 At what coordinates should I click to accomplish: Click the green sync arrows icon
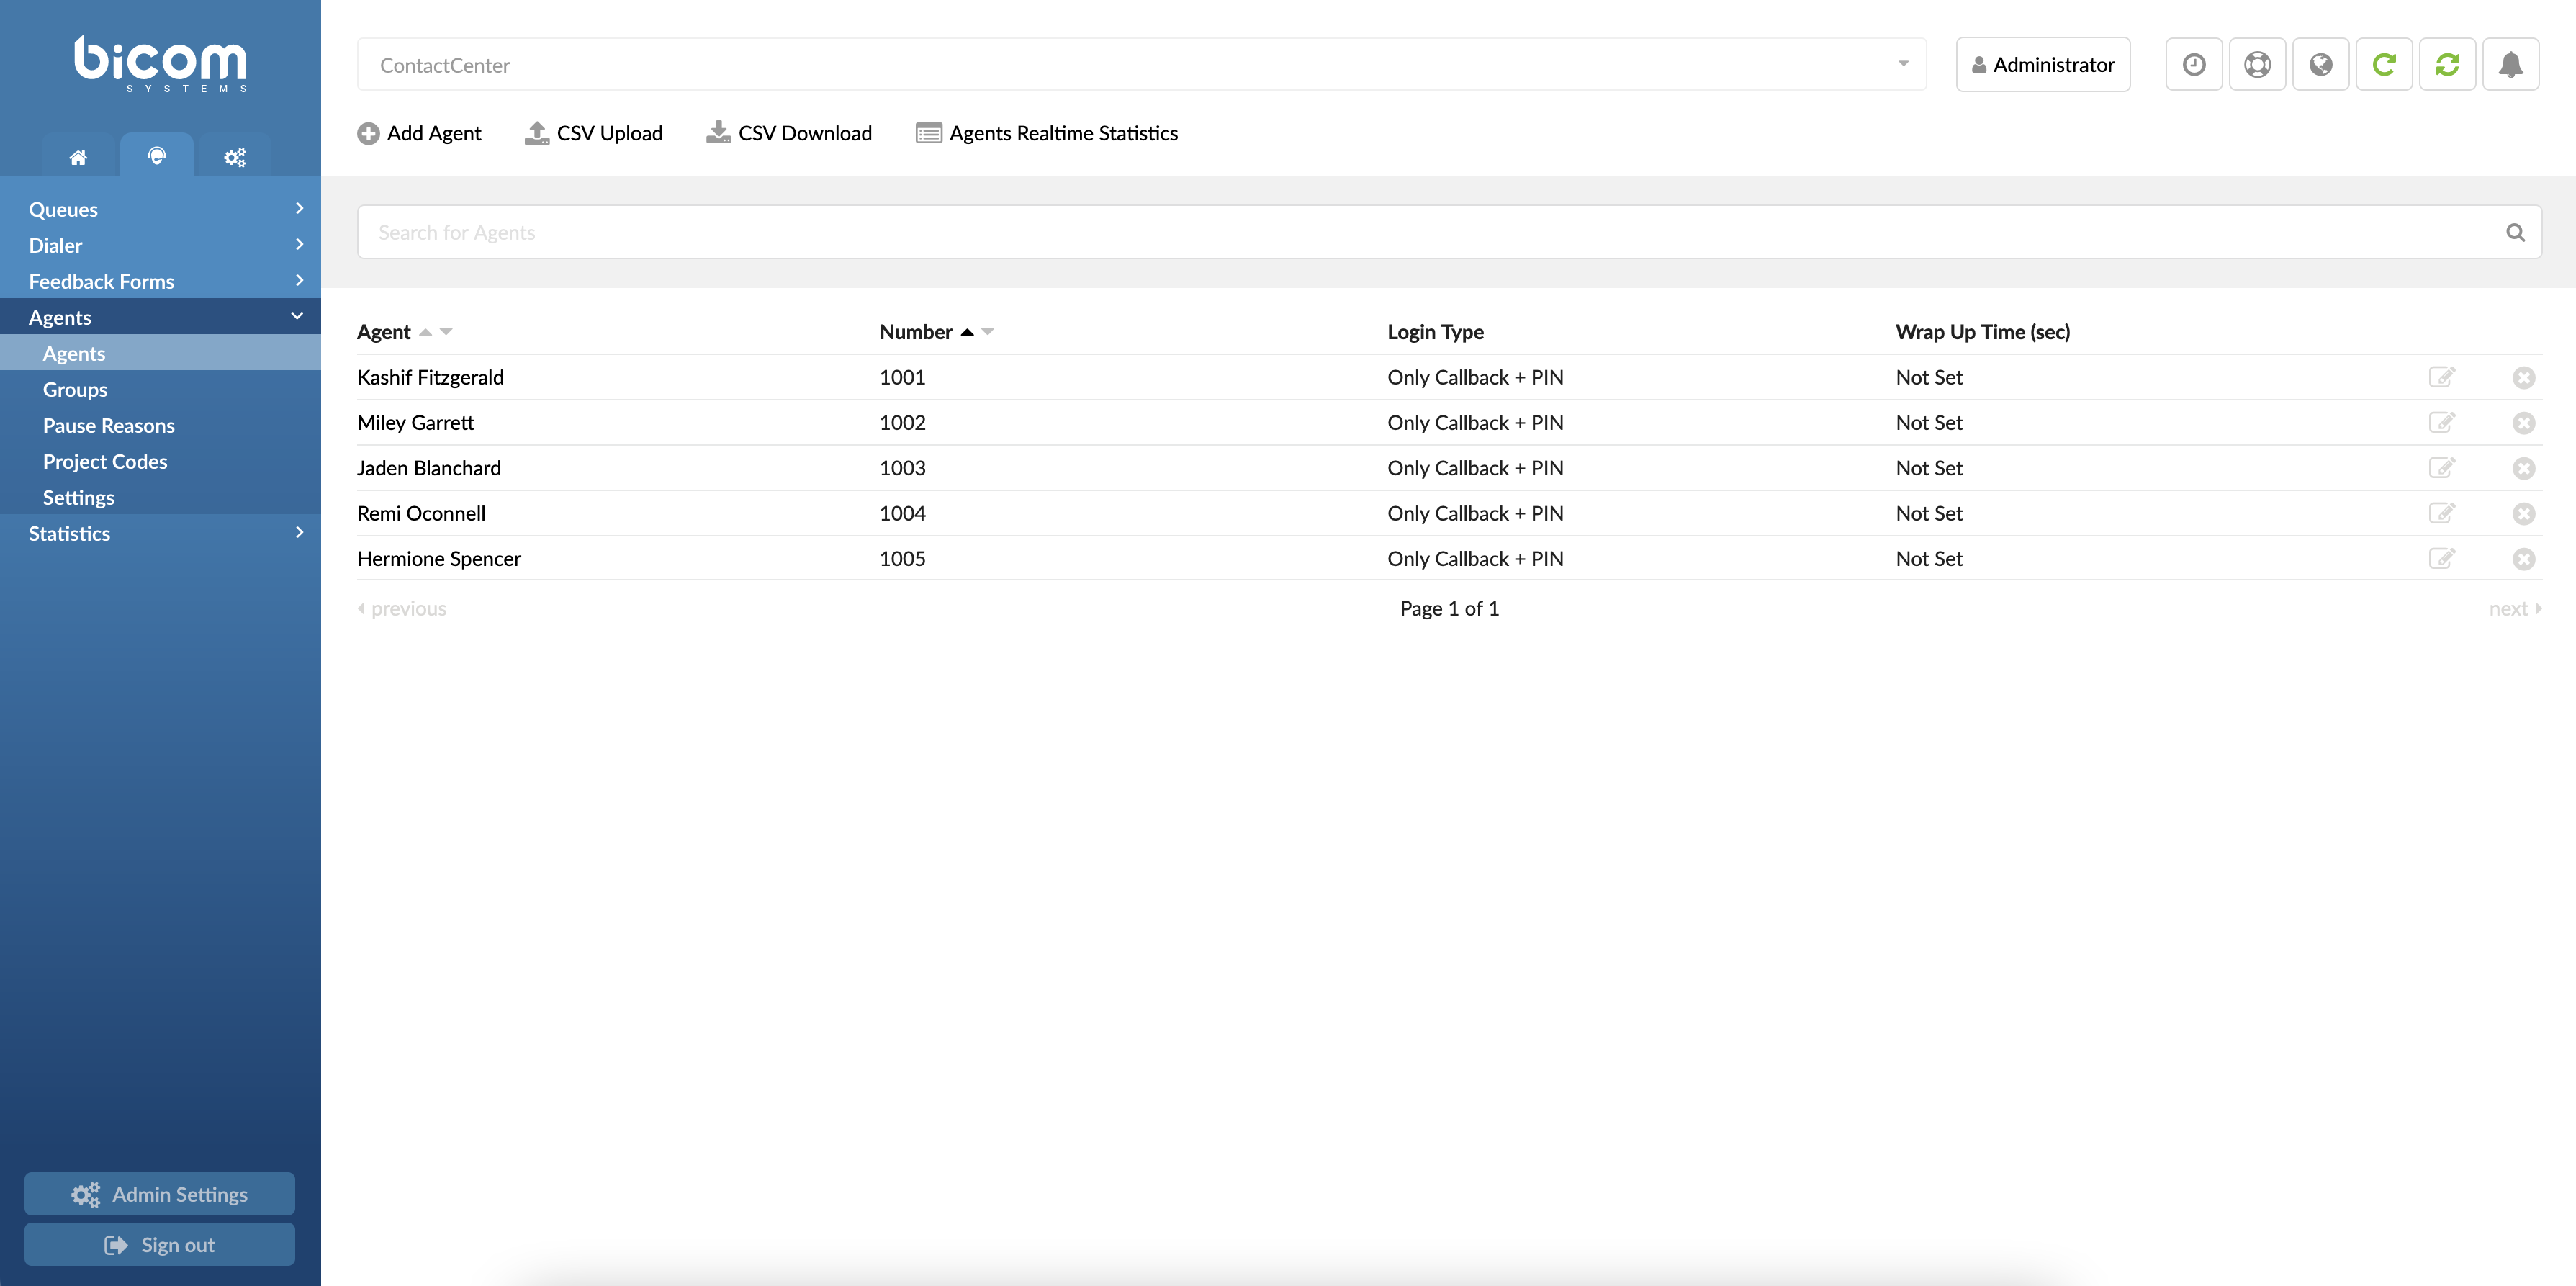(x=2447, y=65)
